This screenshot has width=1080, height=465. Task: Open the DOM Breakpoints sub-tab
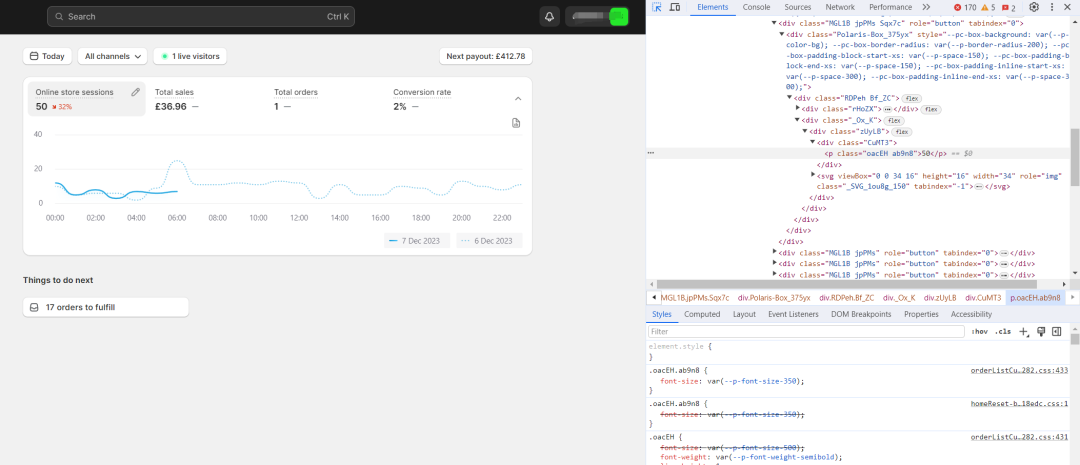point(861,314)
